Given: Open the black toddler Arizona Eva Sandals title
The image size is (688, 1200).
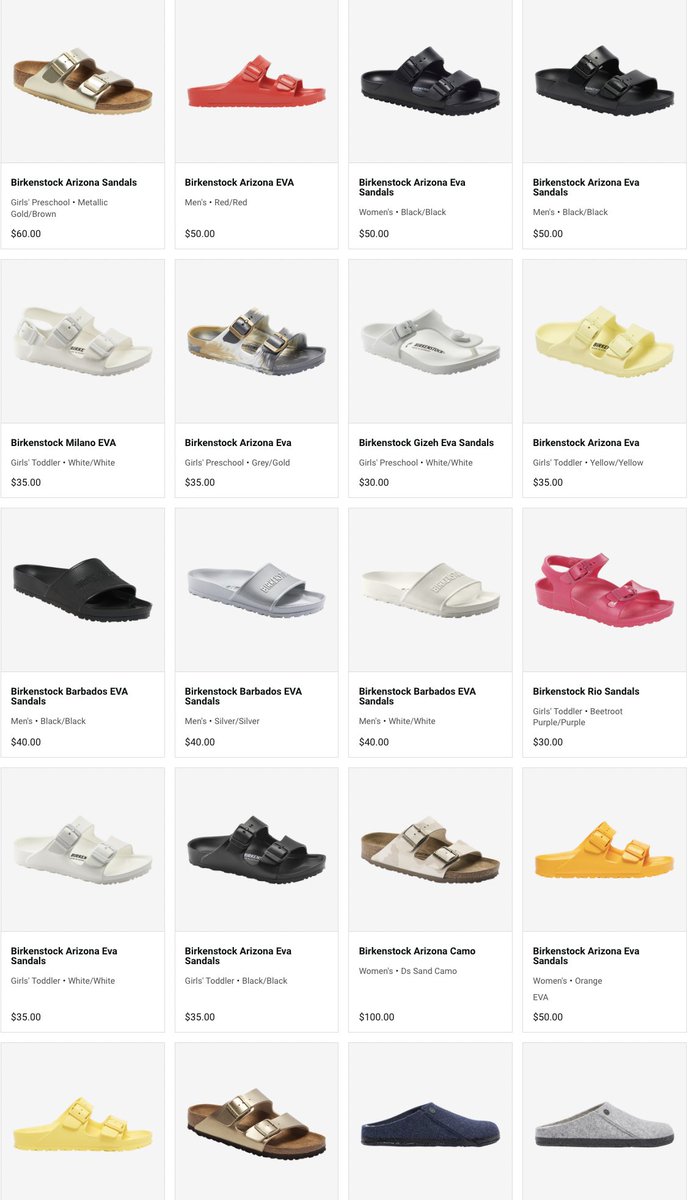Looking at the screenshot, I should click(238, 956).
